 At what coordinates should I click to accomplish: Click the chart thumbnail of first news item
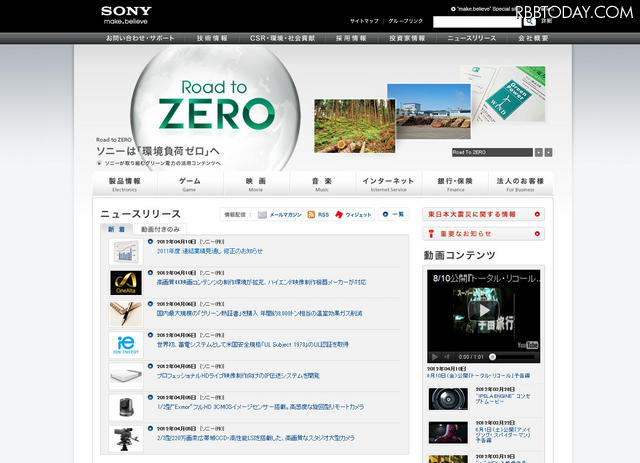126,251
